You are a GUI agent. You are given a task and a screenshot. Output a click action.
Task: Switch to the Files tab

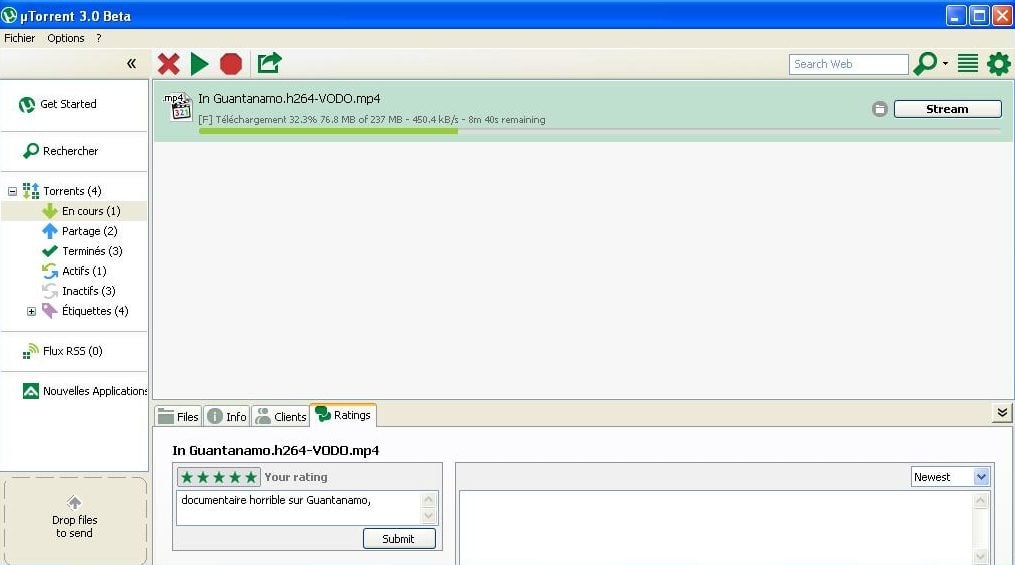179,417
